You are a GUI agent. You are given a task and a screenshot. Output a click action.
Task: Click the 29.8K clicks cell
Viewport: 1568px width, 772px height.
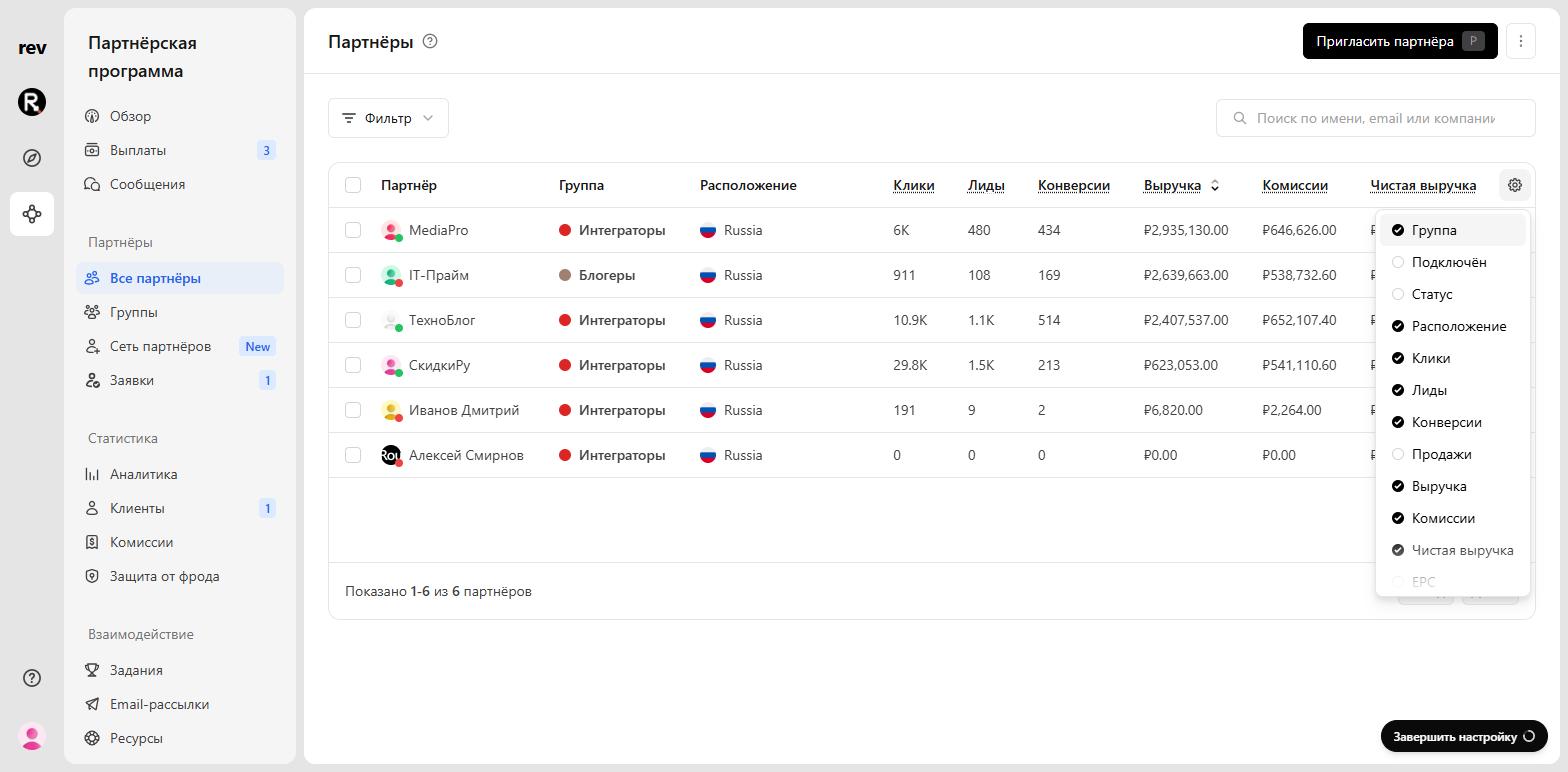coord(910,365)
